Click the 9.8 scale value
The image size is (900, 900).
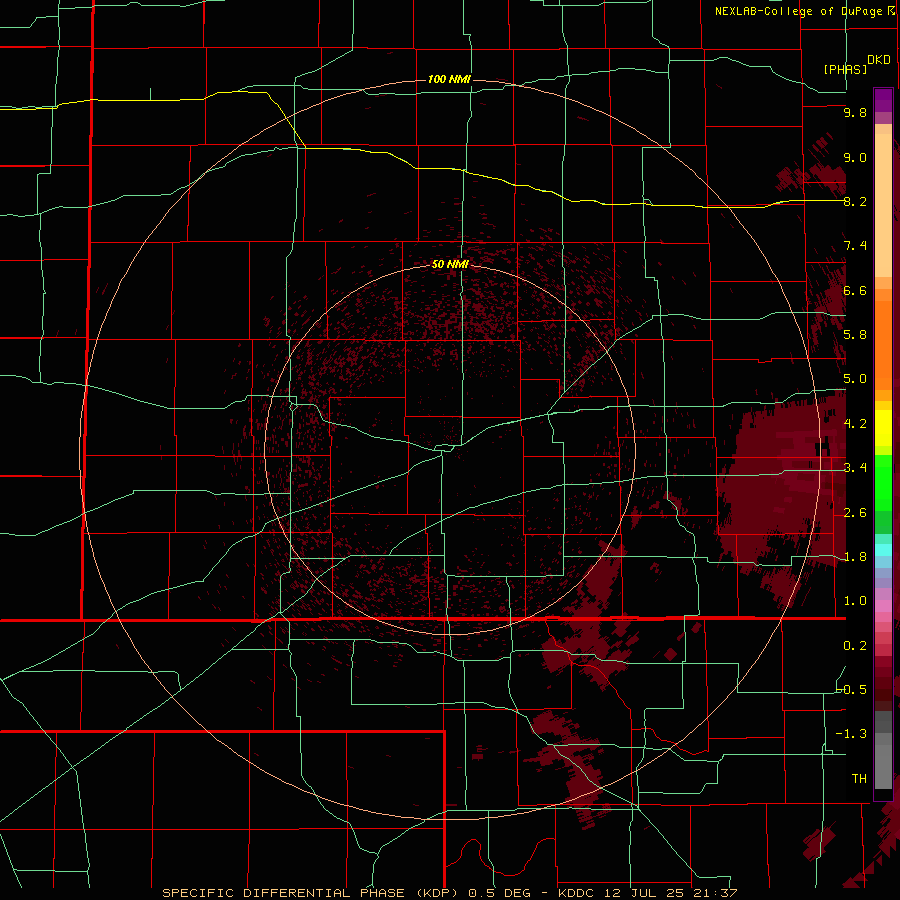point(855,112)
